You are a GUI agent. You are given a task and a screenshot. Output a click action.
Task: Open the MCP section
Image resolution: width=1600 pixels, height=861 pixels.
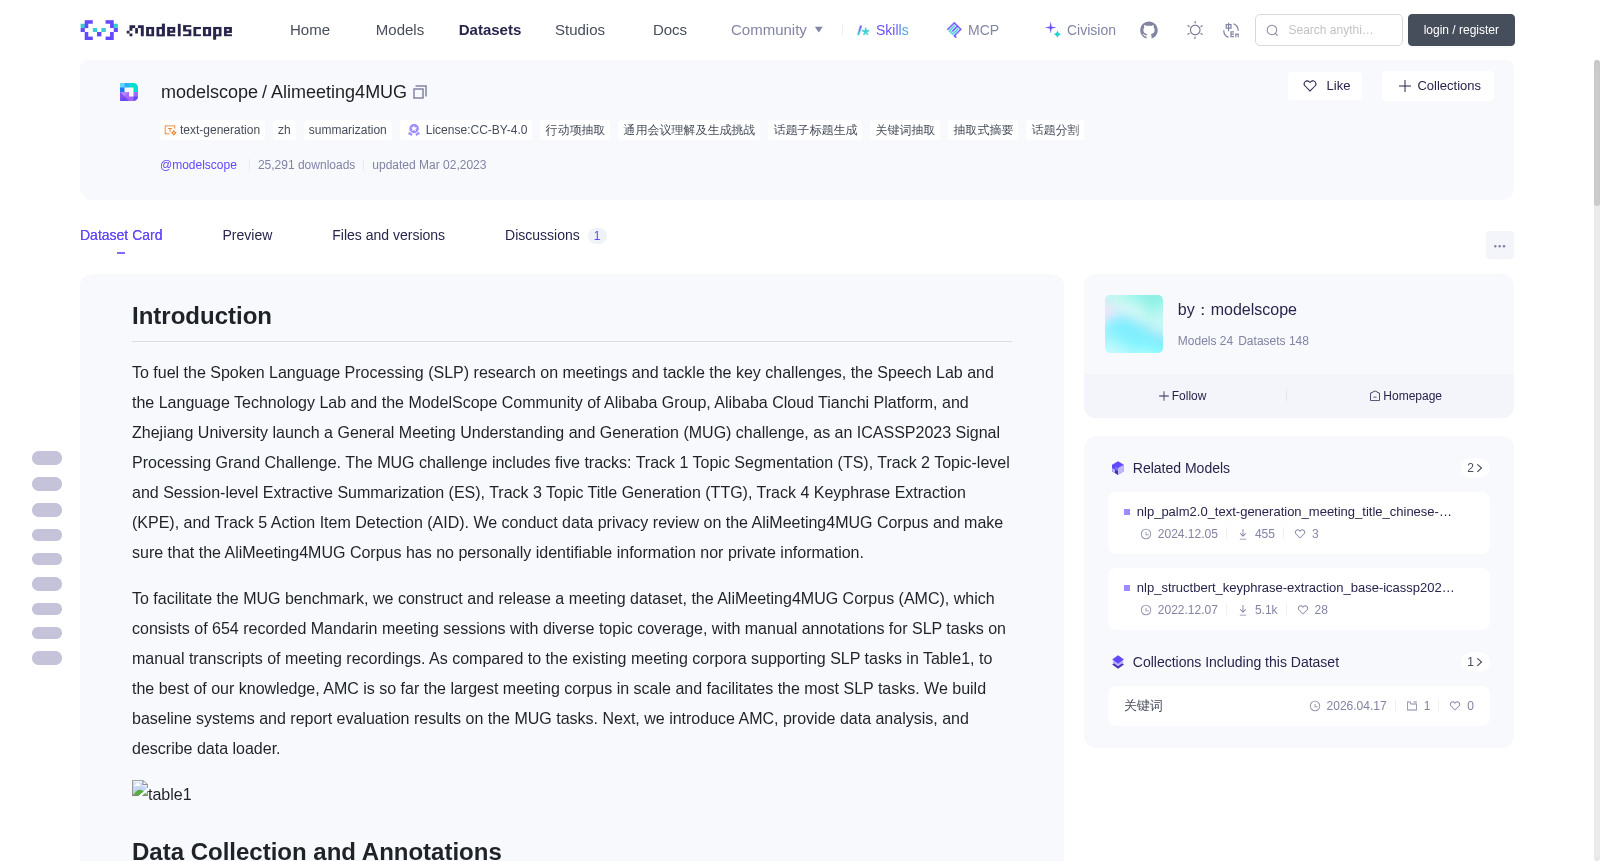[x=972, y=30]
